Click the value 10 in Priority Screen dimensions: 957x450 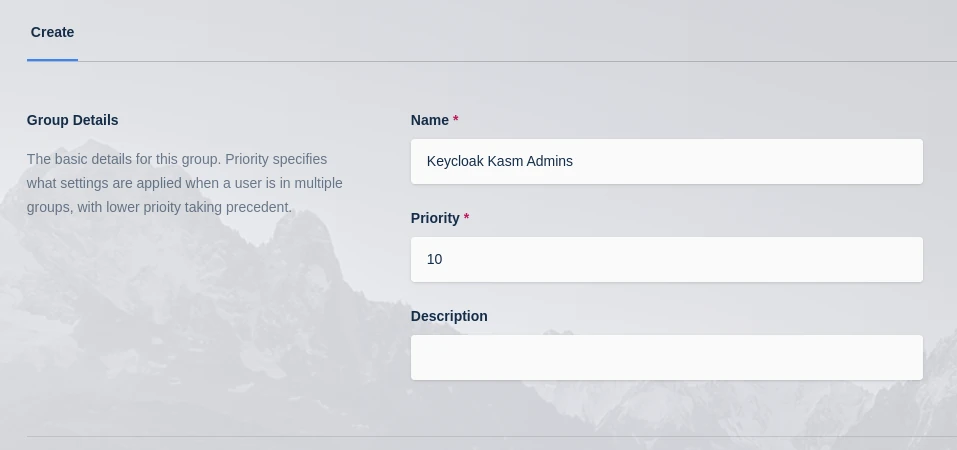[434, 259]
